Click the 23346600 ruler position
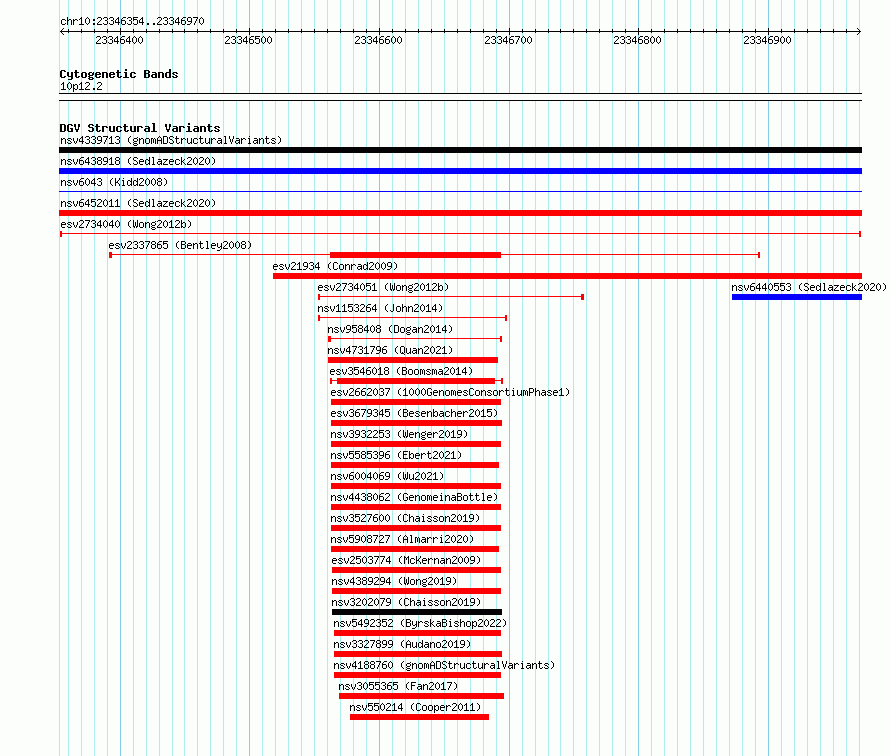 pyautogui.click(x=379, y=40)
